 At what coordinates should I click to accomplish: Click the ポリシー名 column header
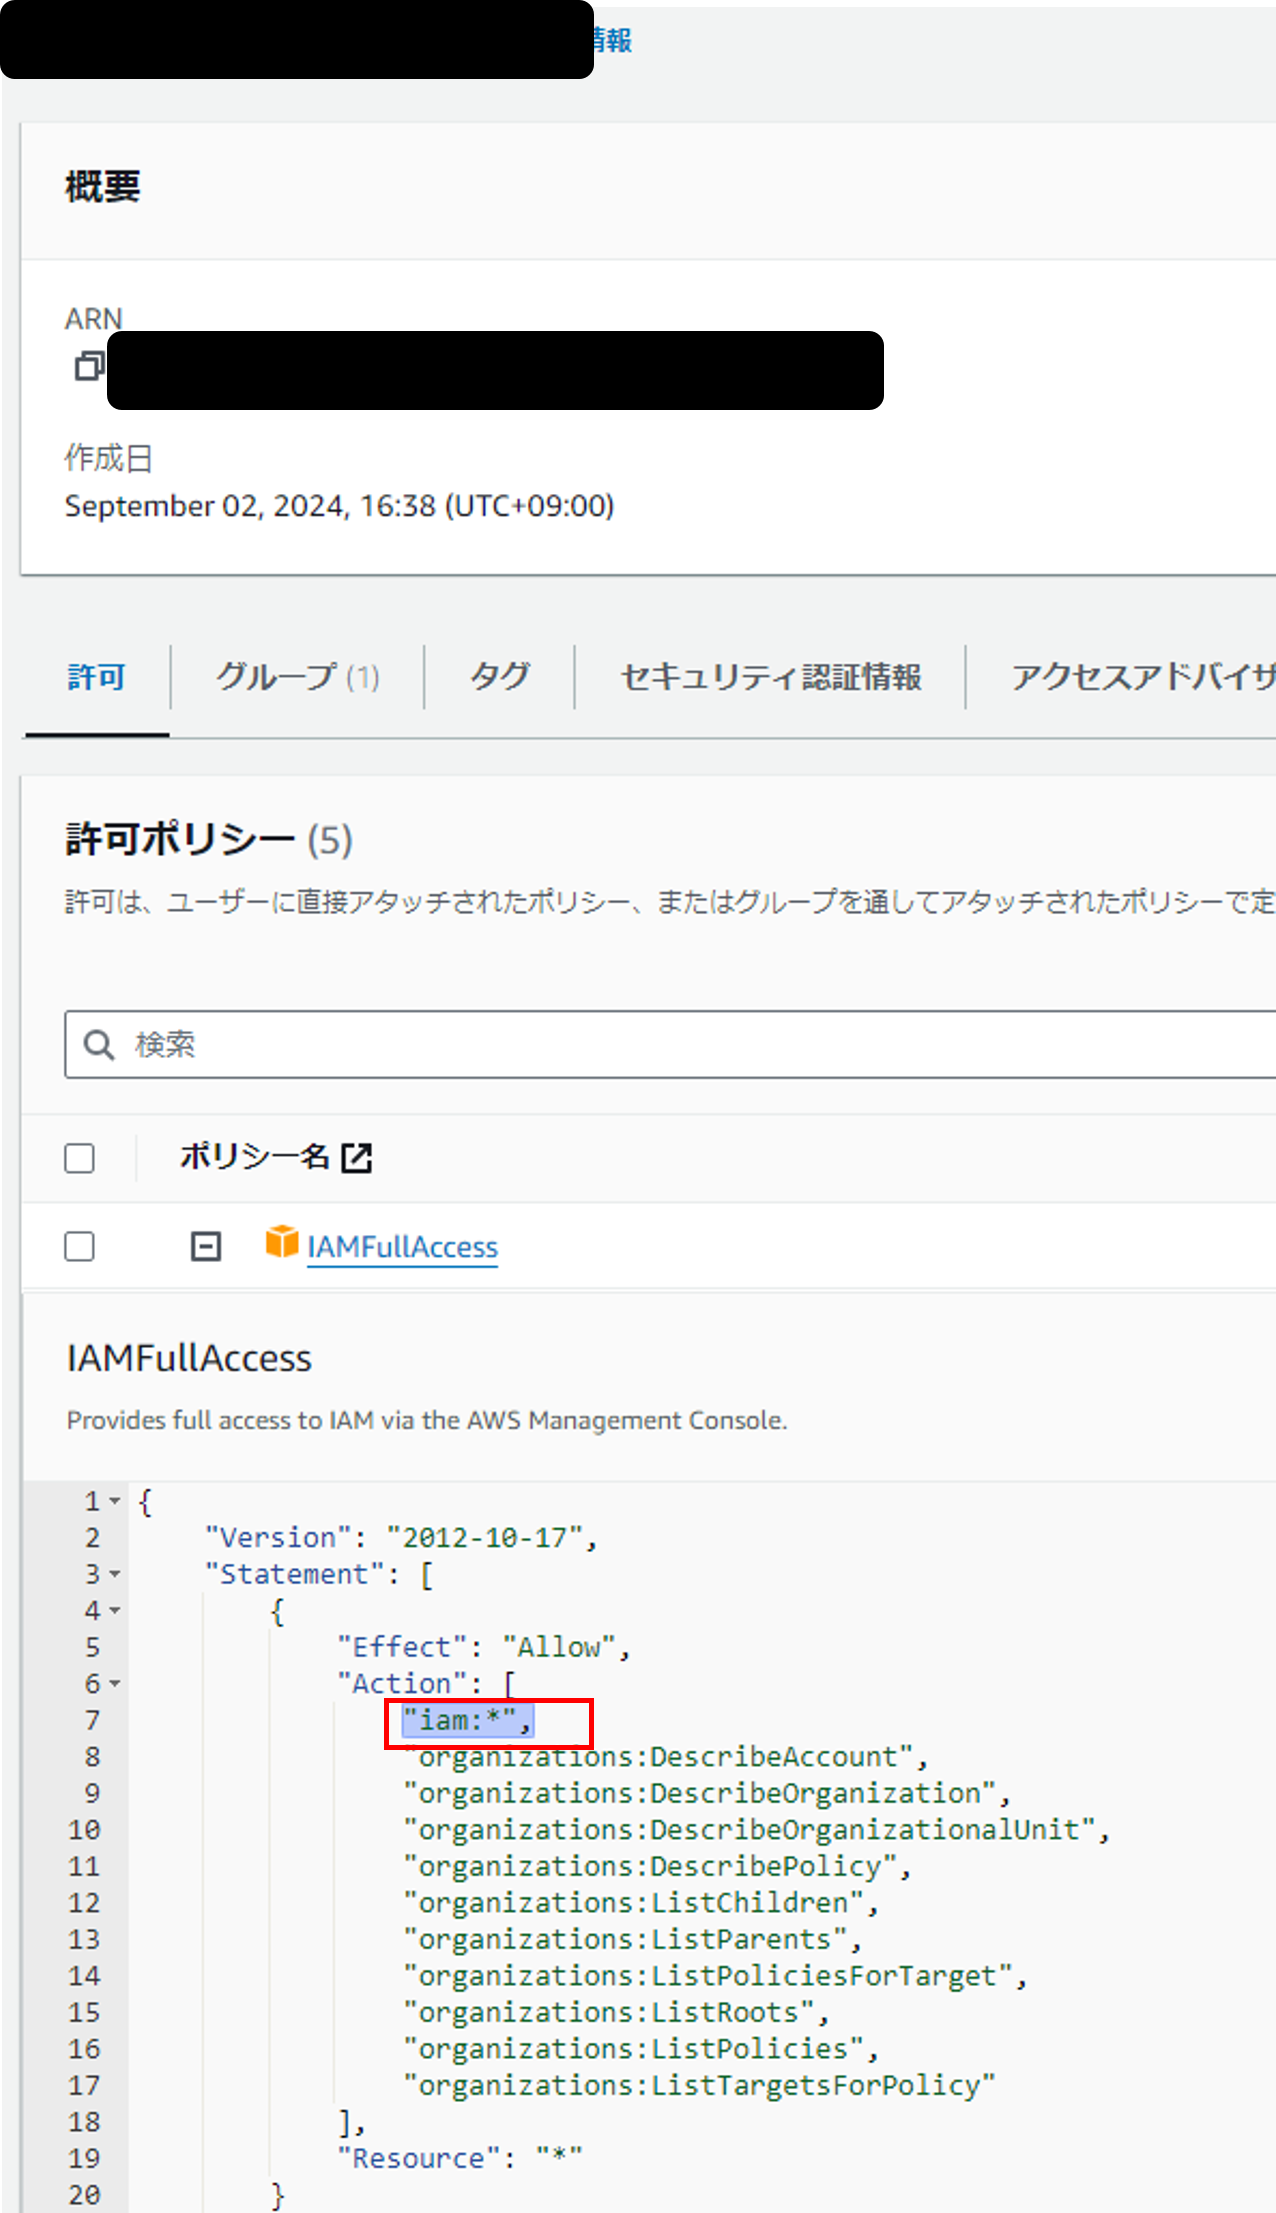click(x=255, y=1157)
